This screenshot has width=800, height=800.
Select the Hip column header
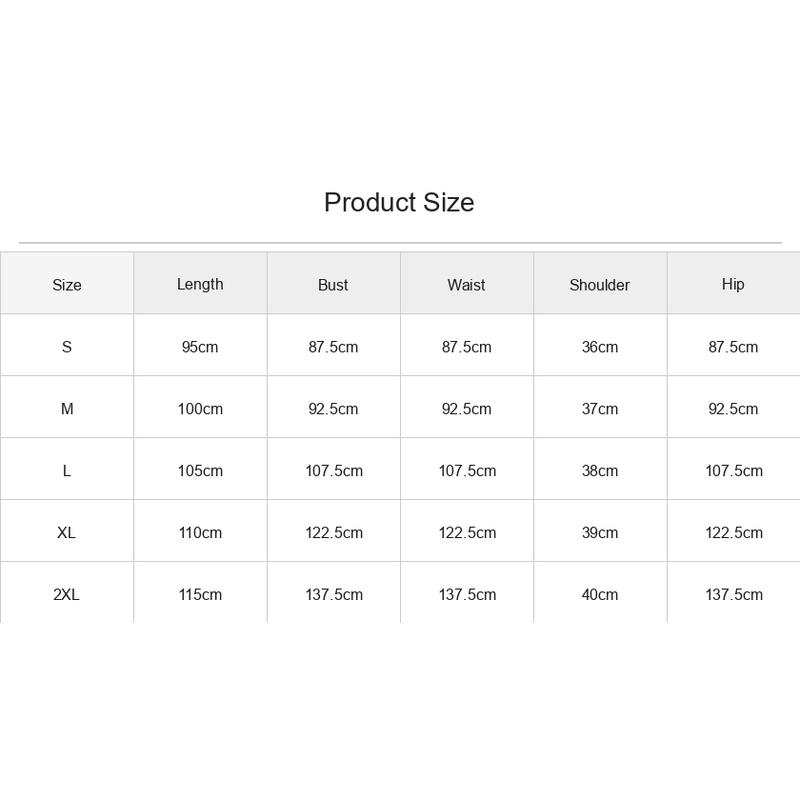click(733, 284)
